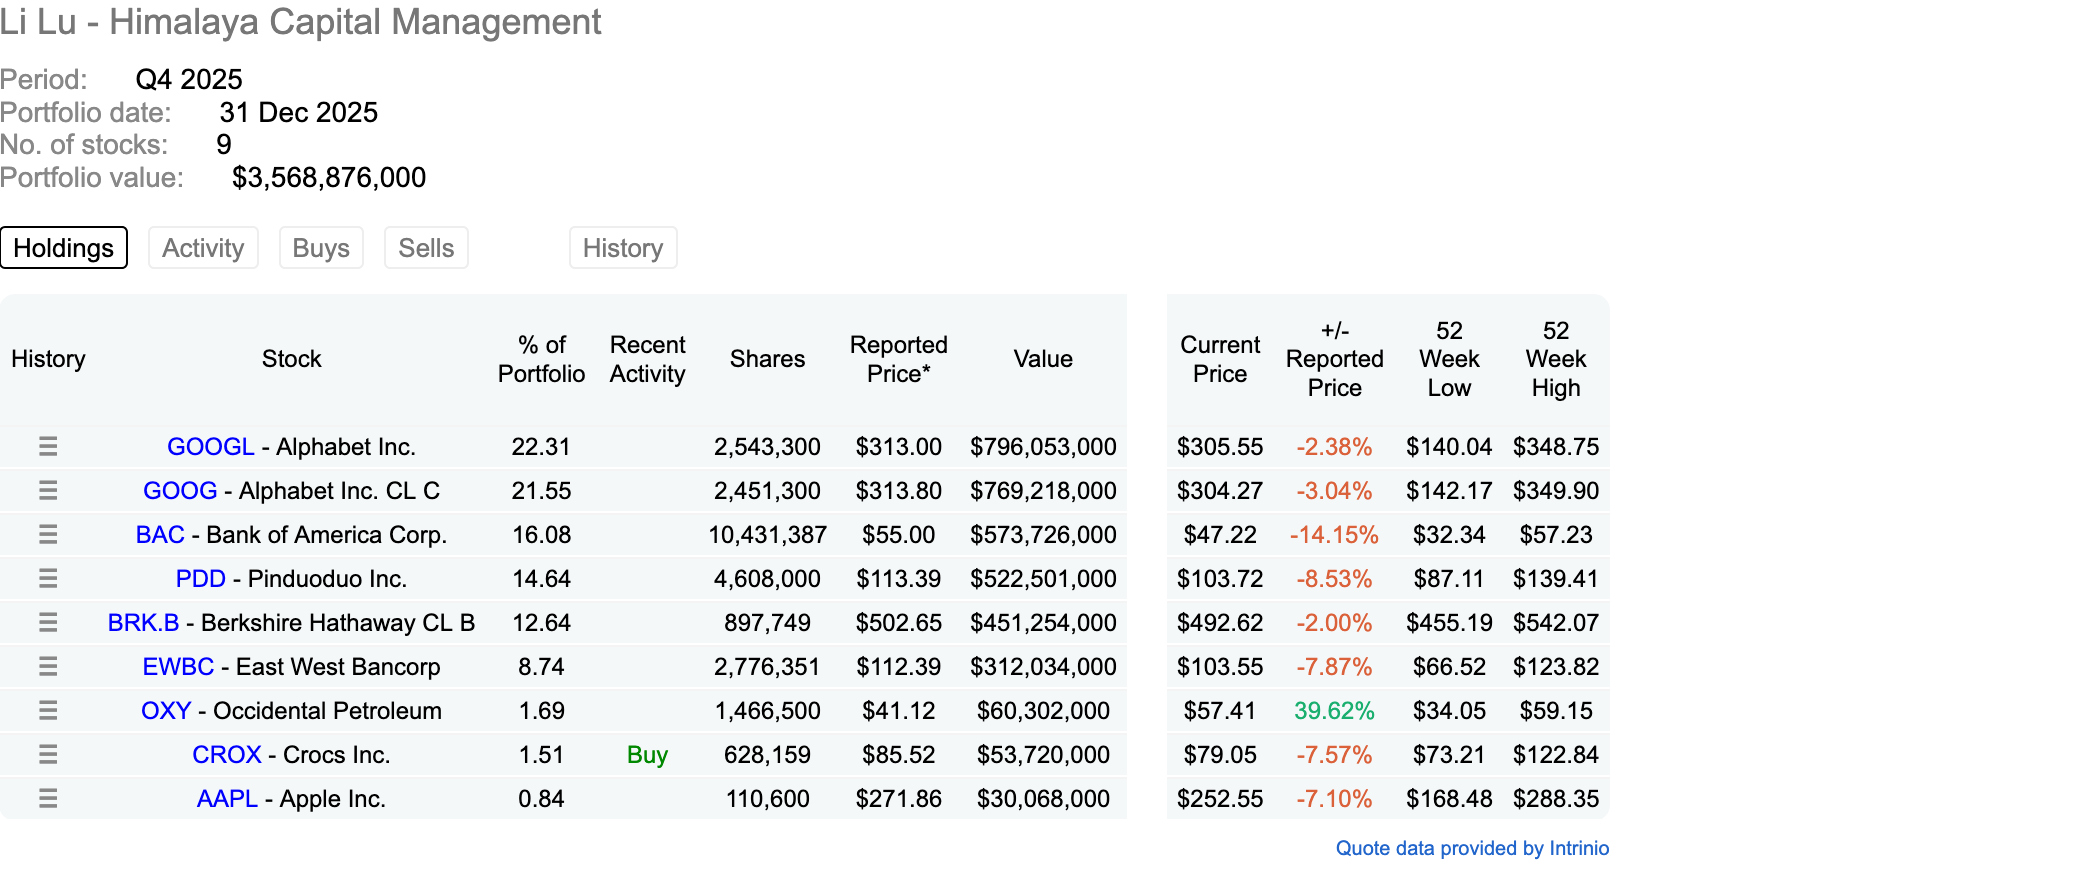Open the CROX ticker link
Viewport: 2100px width, 880px height.
[227, 755]
